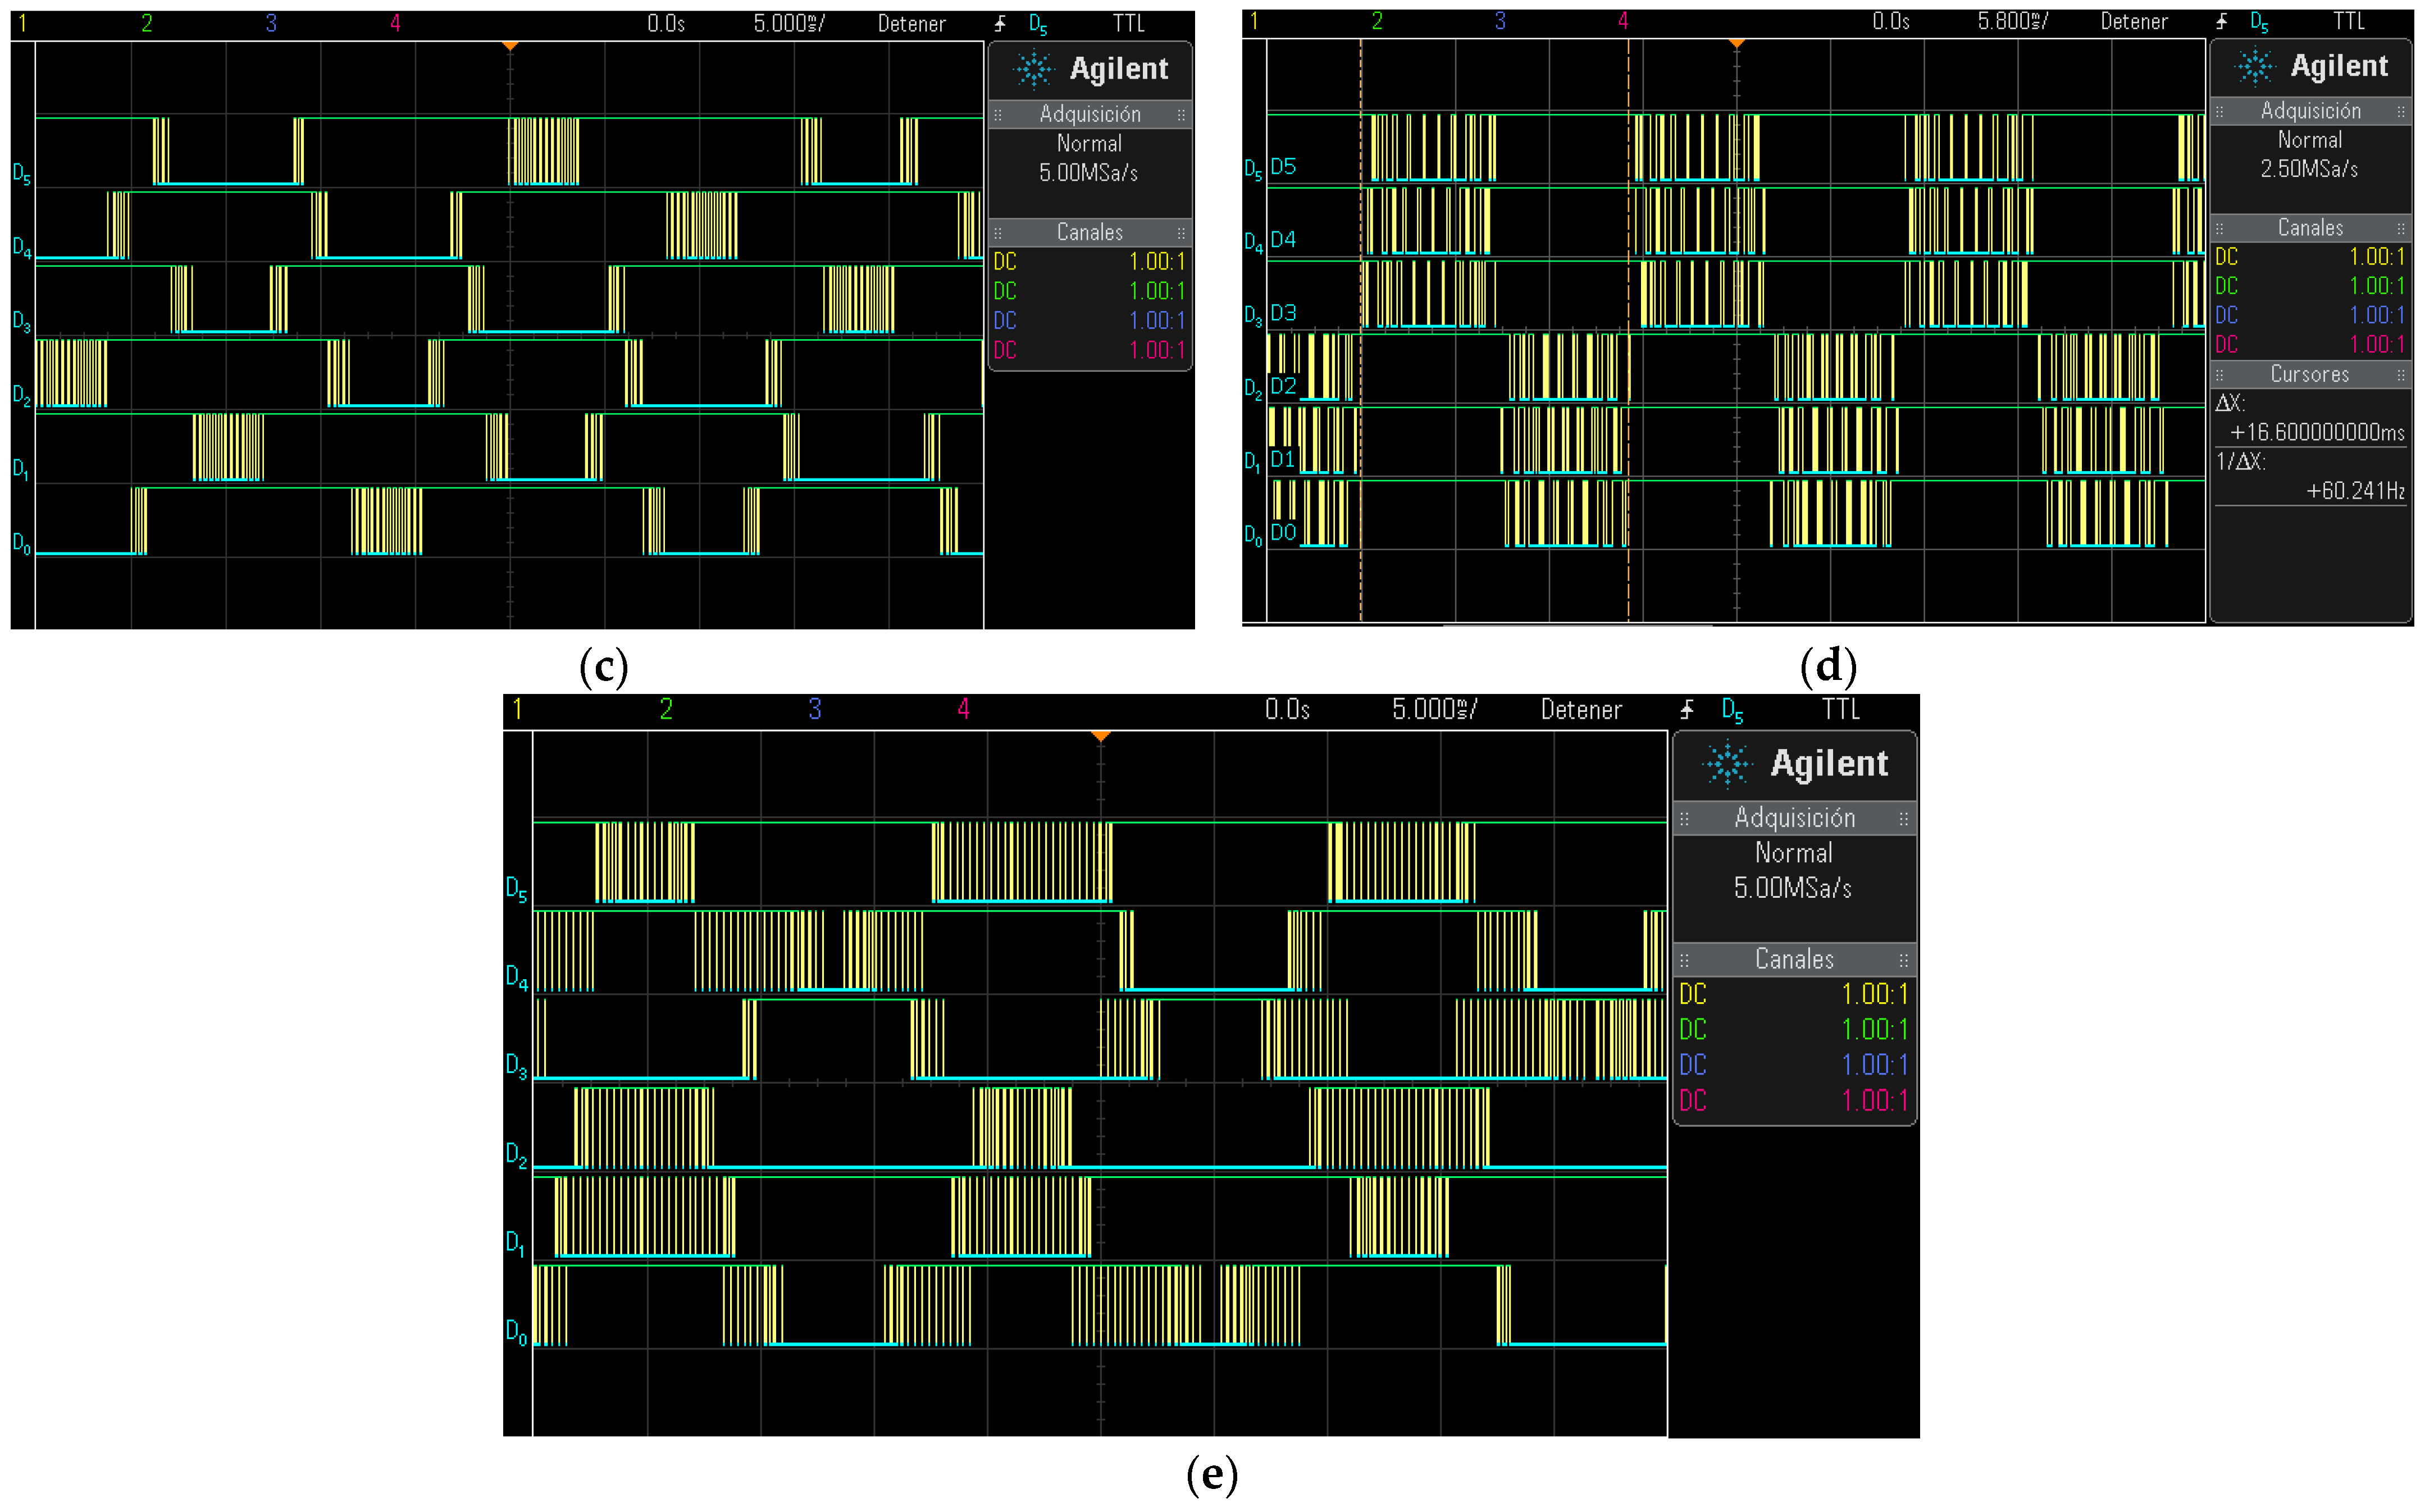The height and width of the screenshot is (1512, 2425).
Task: Click the Agilent logo in panel (e)
Action: click(1794, 764)
